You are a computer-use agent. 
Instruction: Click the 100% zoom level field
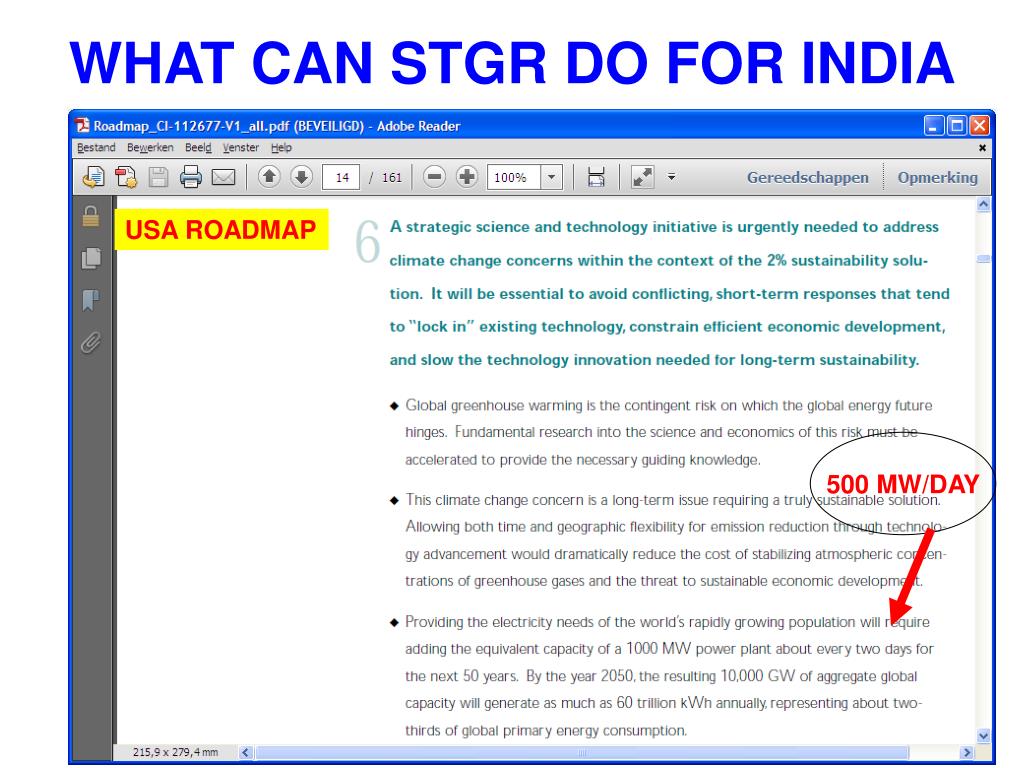[513, 177]
